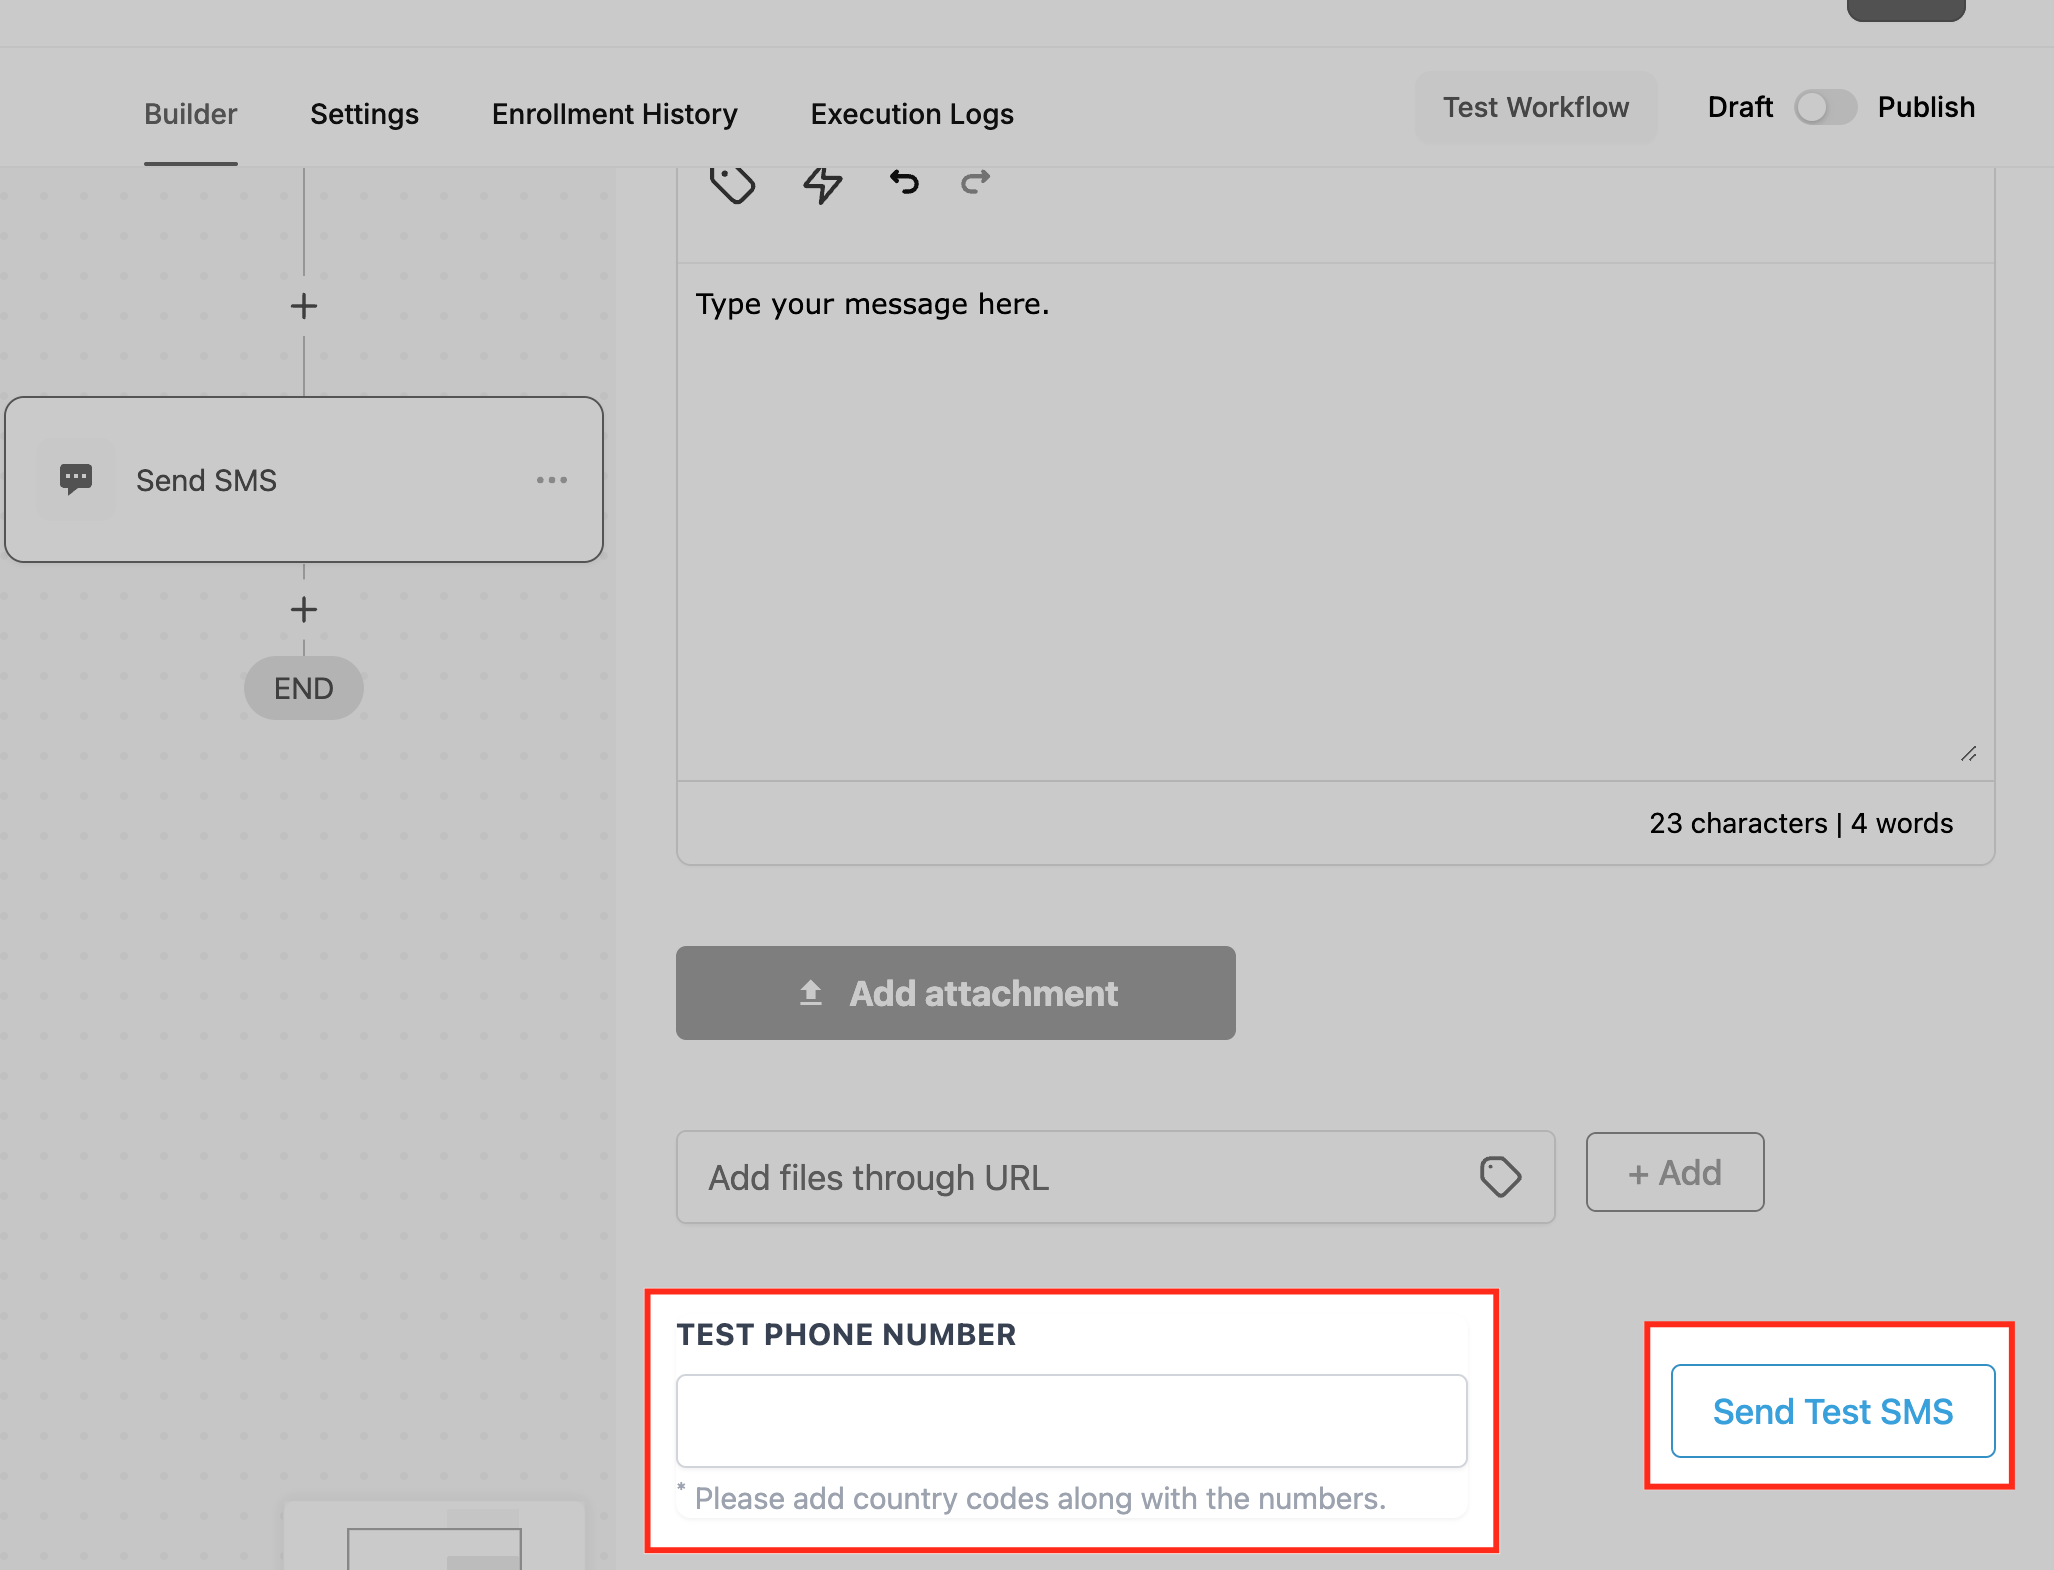
Task: Click plus icon above Send SMS node
Action: [304, 306]
